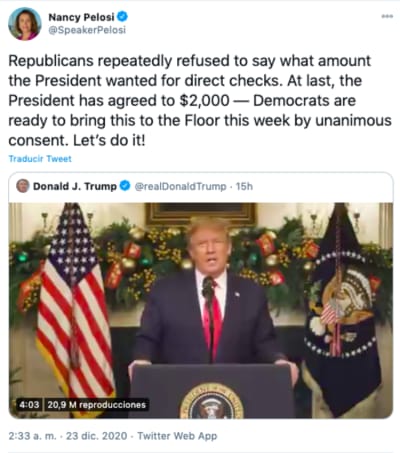Image resolution: width=400 pixels, height=453 pixels.
Task: Open Donald J. Trump's small avatar
Action: point(23,186)
